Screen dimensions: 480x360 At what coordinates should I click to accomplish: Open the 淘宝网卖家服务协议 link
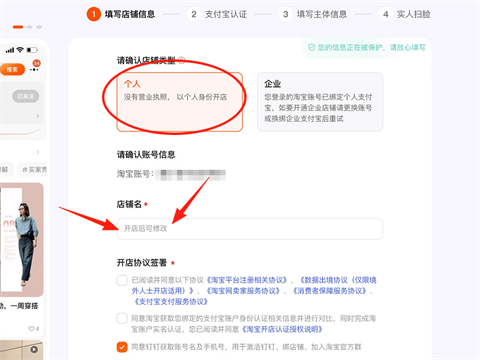[243, 291]
